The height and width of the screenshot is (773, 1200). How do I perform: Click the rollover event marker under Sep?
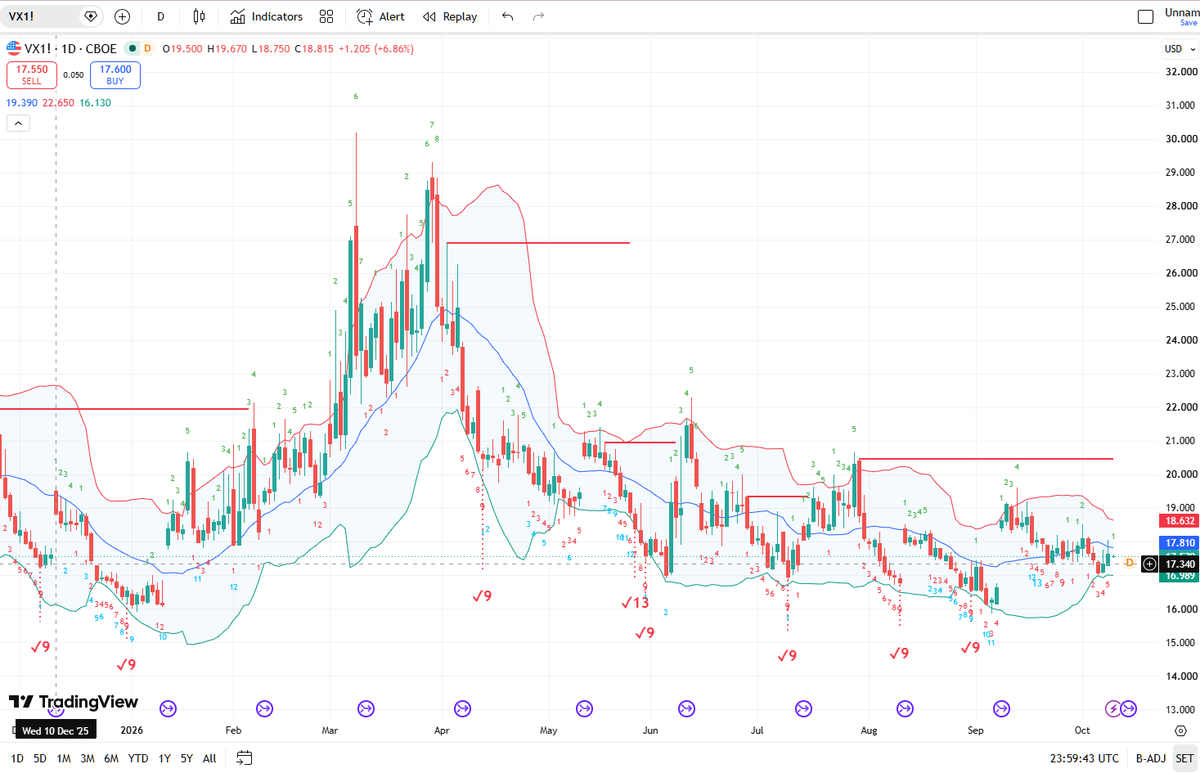1002,709
